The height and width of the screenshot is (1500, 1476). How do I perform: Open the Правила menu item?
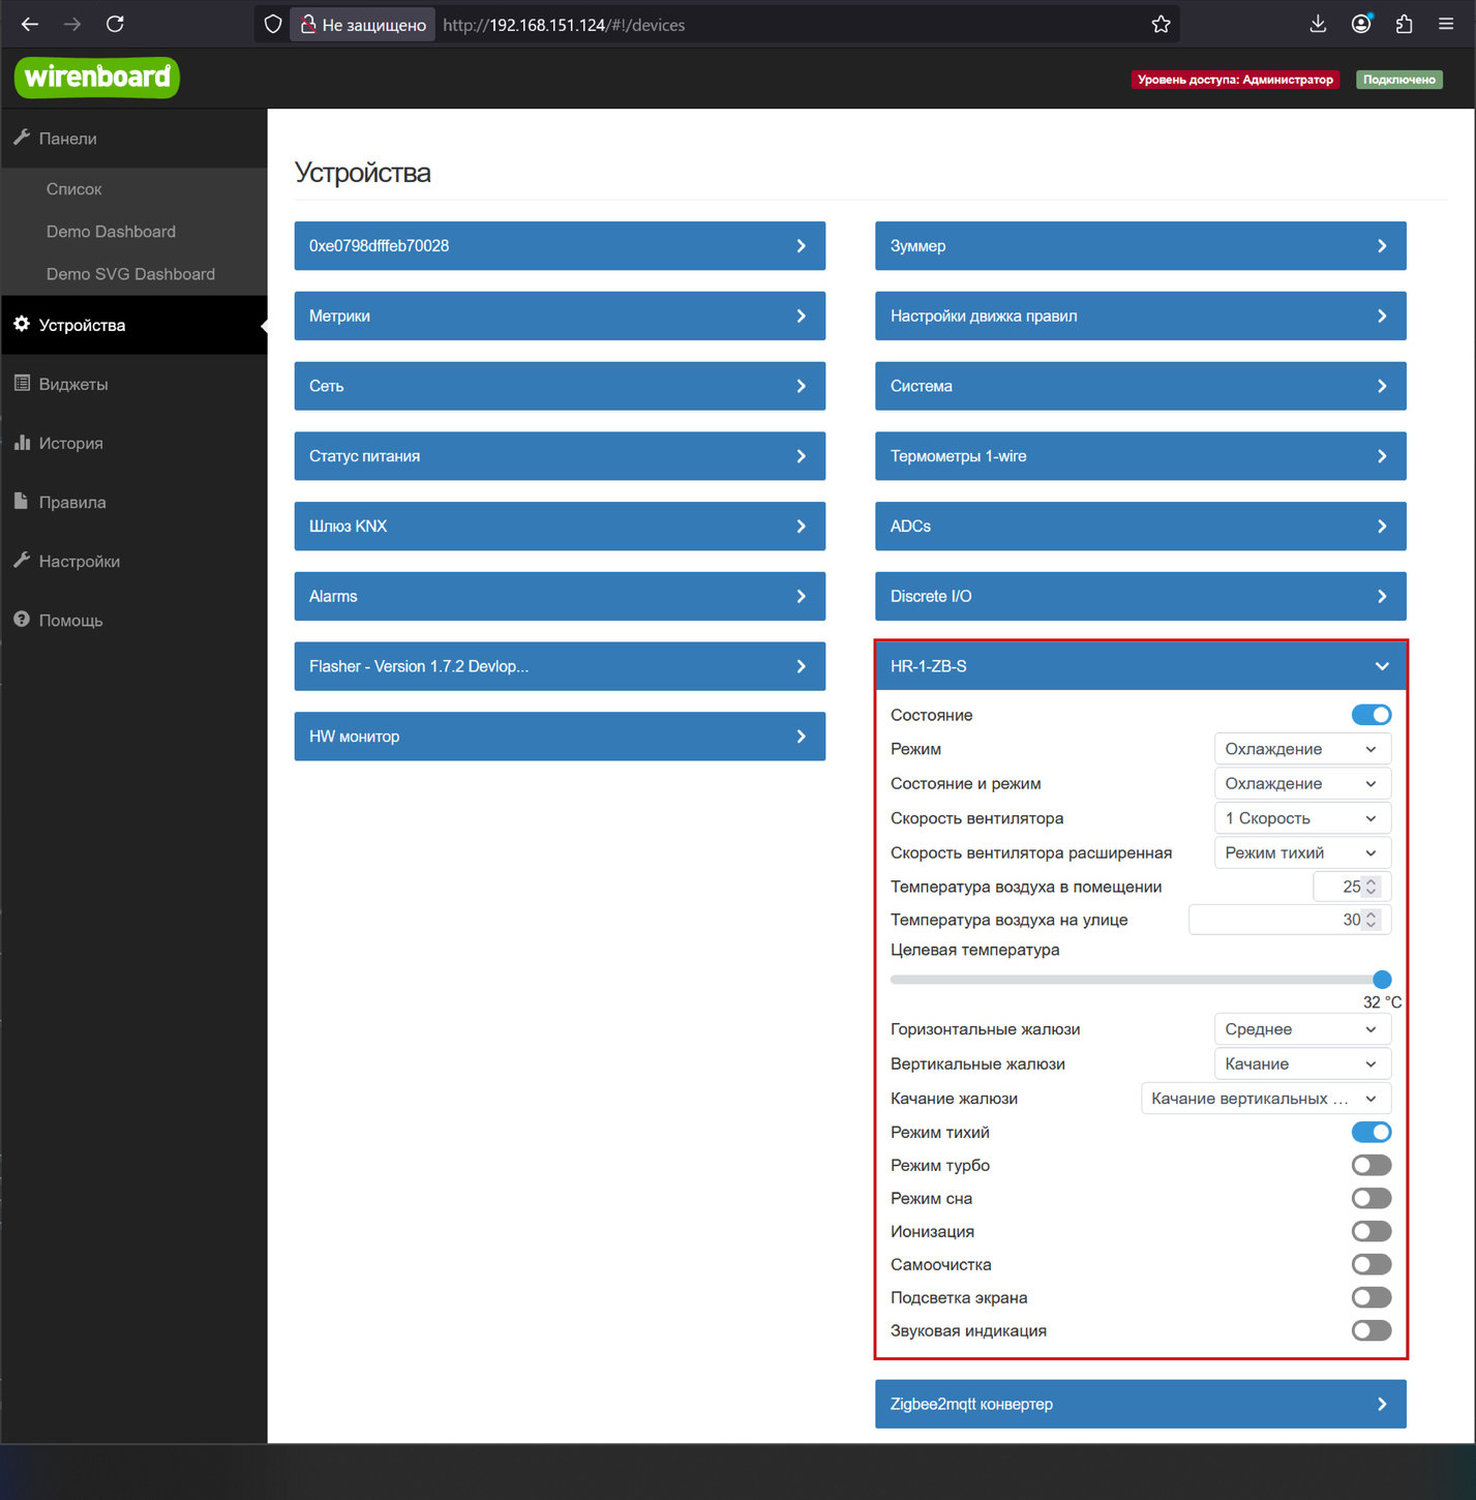[x=134, y=502]
